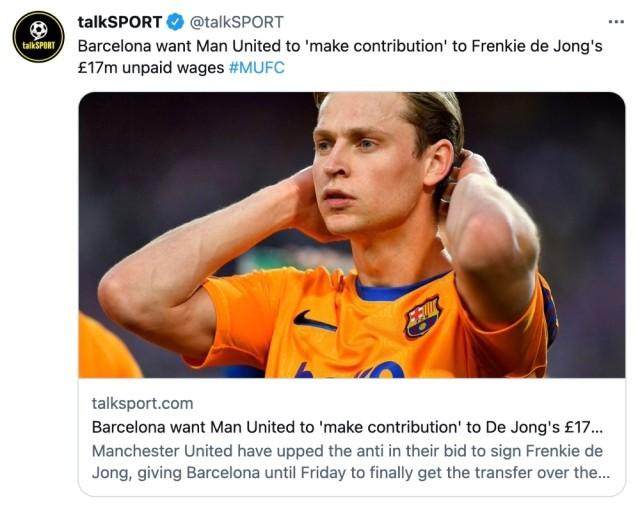The width and height of the screenshot is (640, 508).
Task: Click the talksport.com domain label
Action: click(x=142, y=403)
